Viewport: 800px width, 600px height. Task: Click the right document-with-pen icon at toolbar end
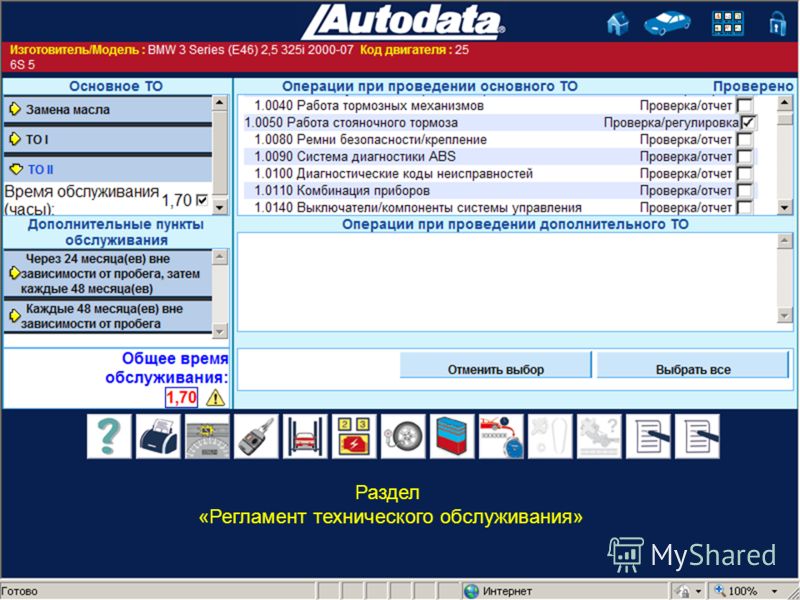point(697,437)
